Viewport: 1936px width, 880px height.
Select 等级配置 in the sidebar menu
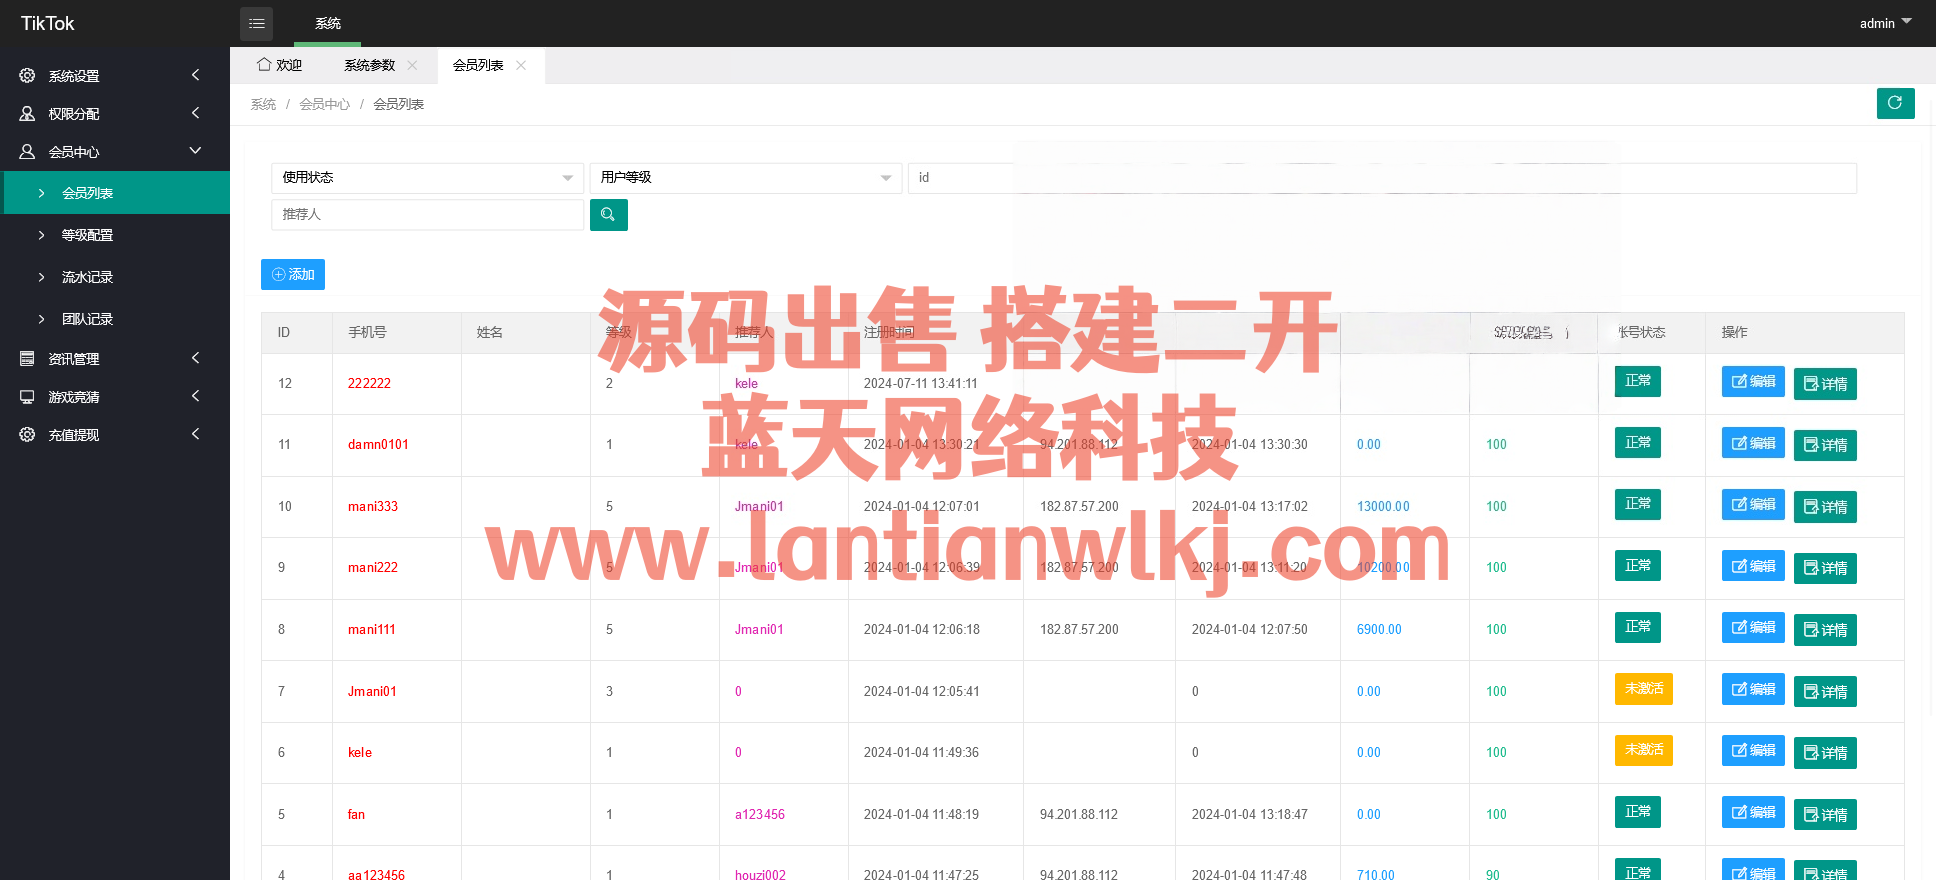pos(88,235)
